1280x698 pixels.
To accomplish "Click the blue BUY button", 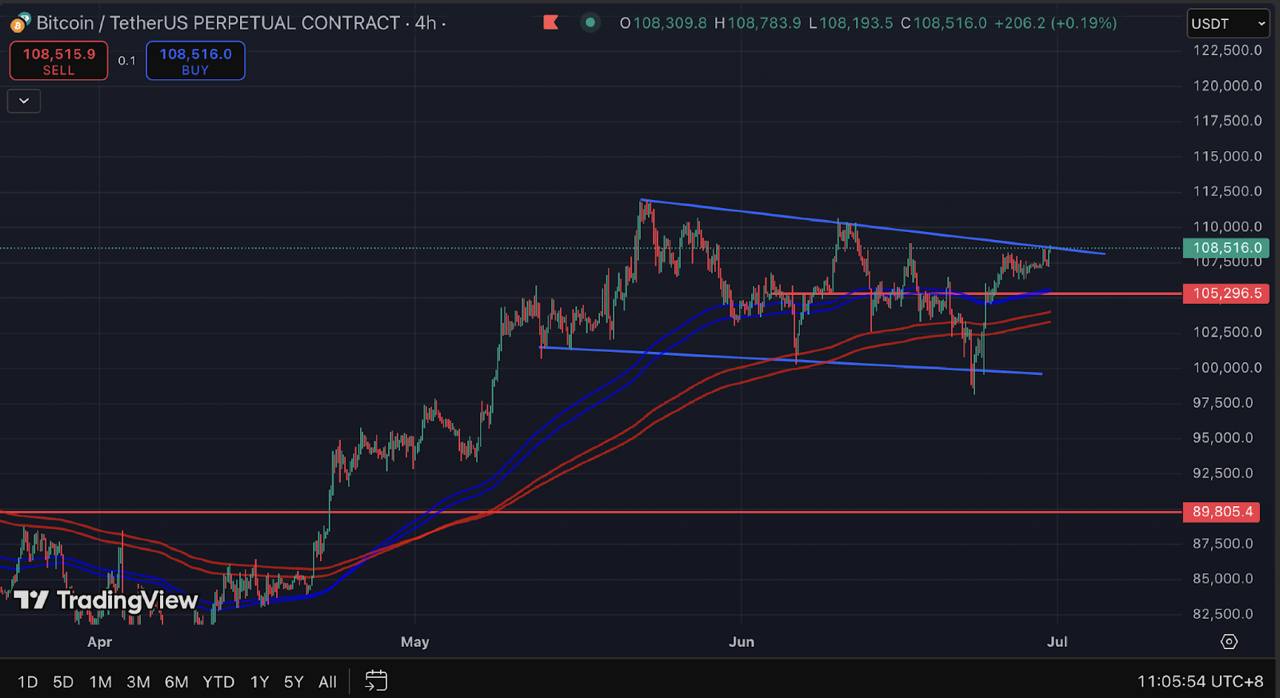I will pos(195,60).
